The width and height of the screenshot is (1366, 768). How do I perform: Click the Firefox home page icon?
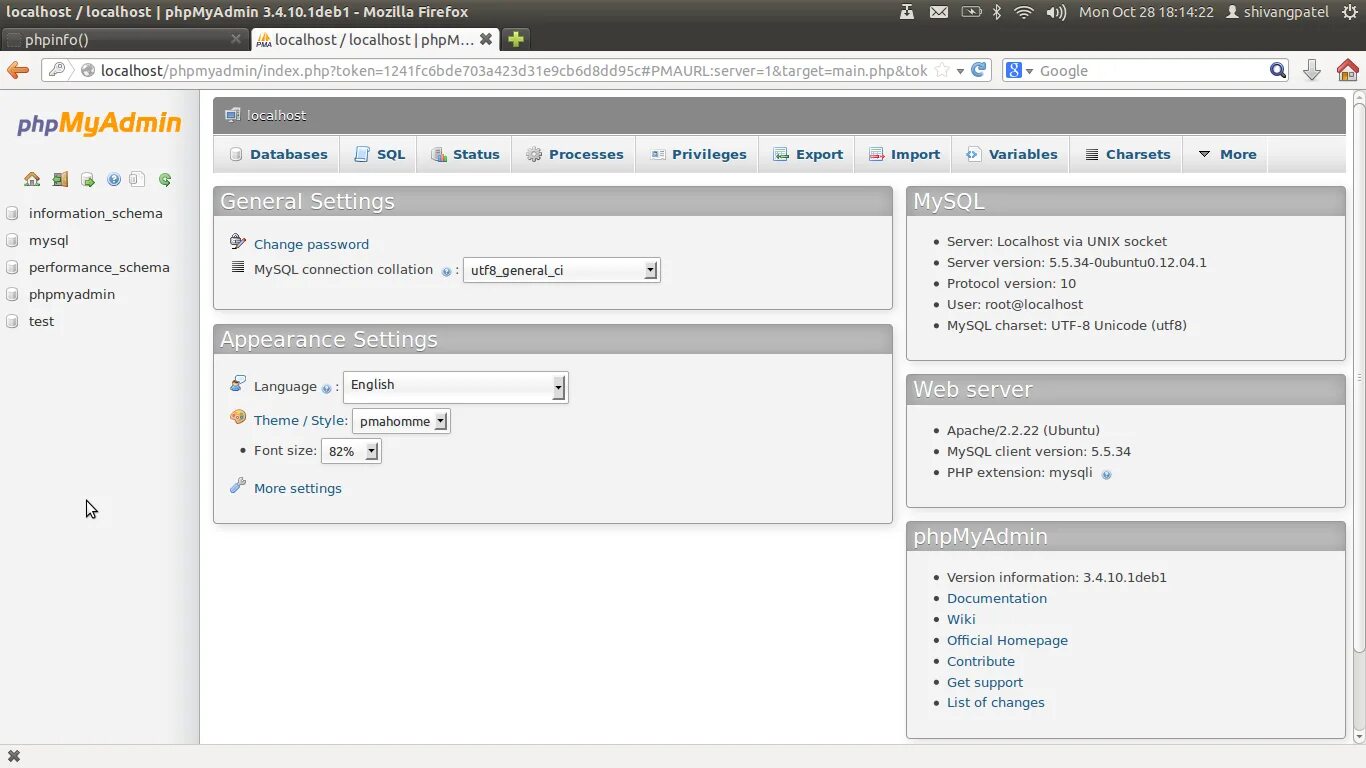(1347, 70)
